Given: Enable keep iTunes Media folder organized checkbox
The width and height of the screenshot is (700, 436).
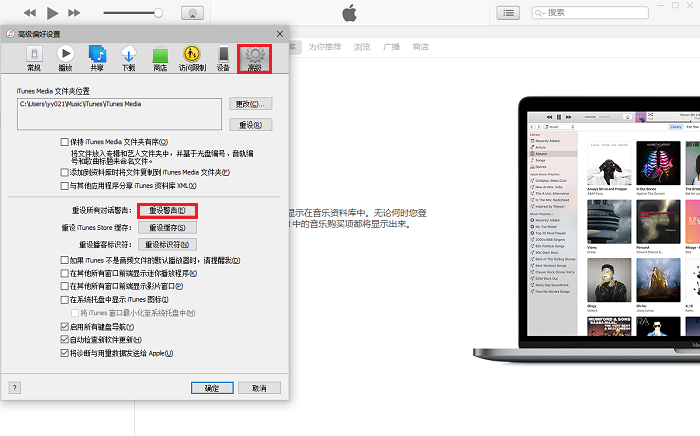Looking at the screenshot, I should tap(64, 142).
